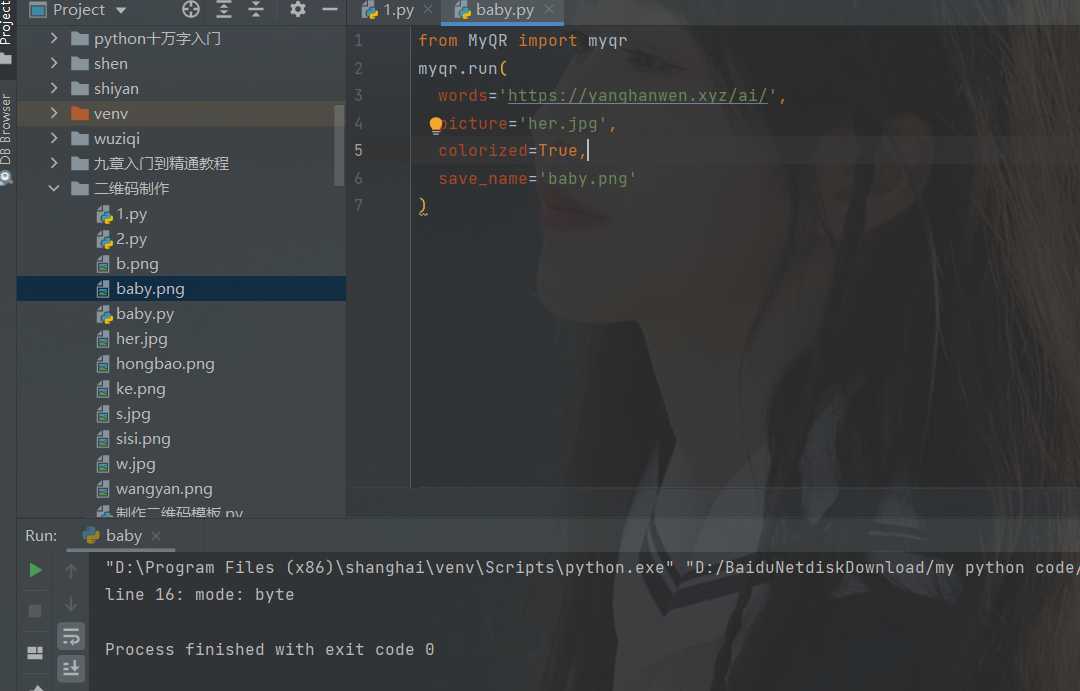
Task: Click Up the Stack Trace arrow
Action: pos(71,571)
